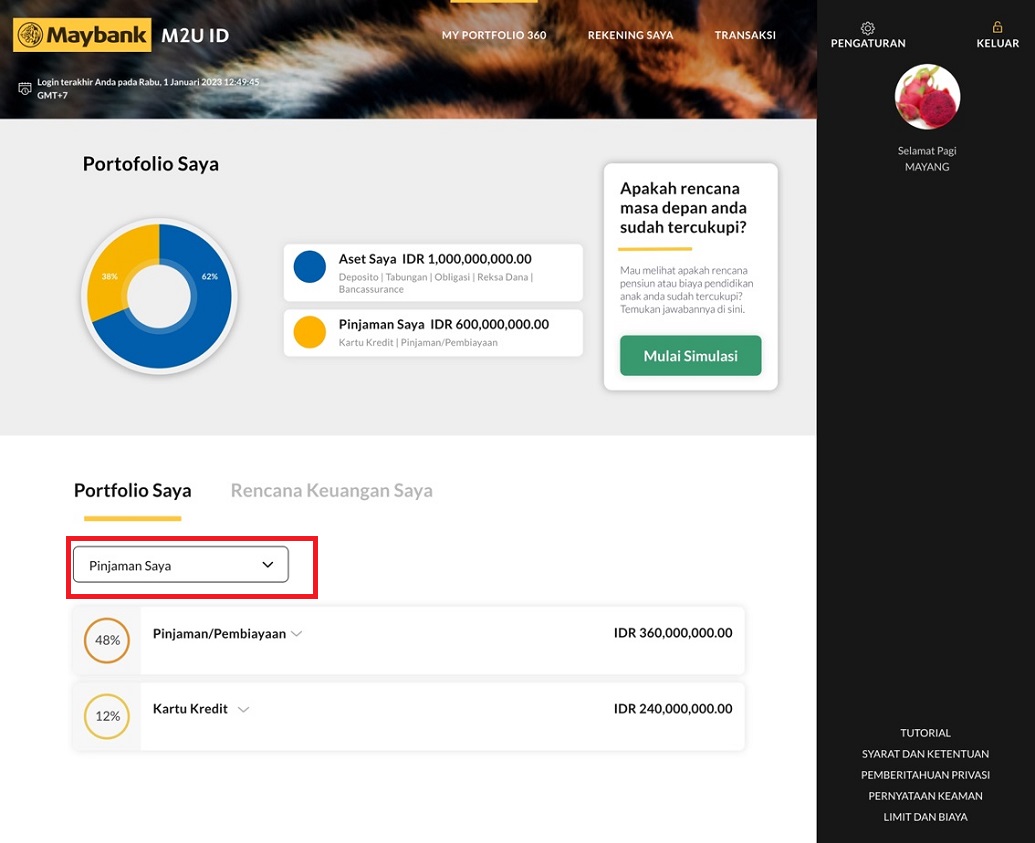Screen dimensions: 1035x843
Task: Click the blue Aset Saya circle
Action: (310, 267)
